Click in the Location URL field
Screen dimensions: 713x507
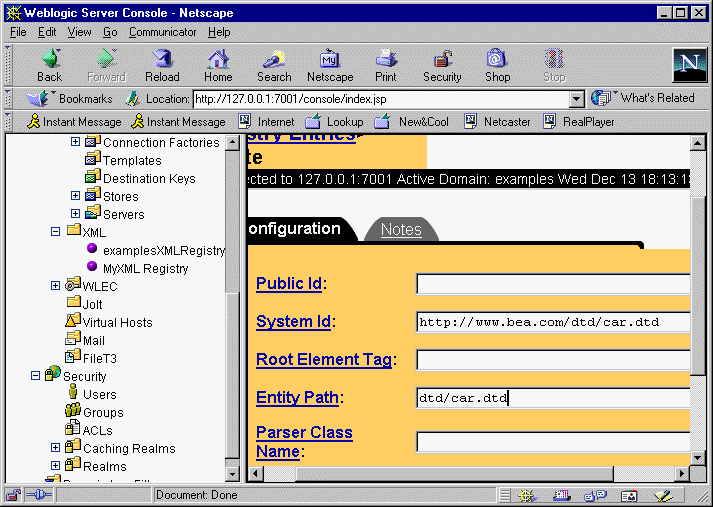pos(382,99)
